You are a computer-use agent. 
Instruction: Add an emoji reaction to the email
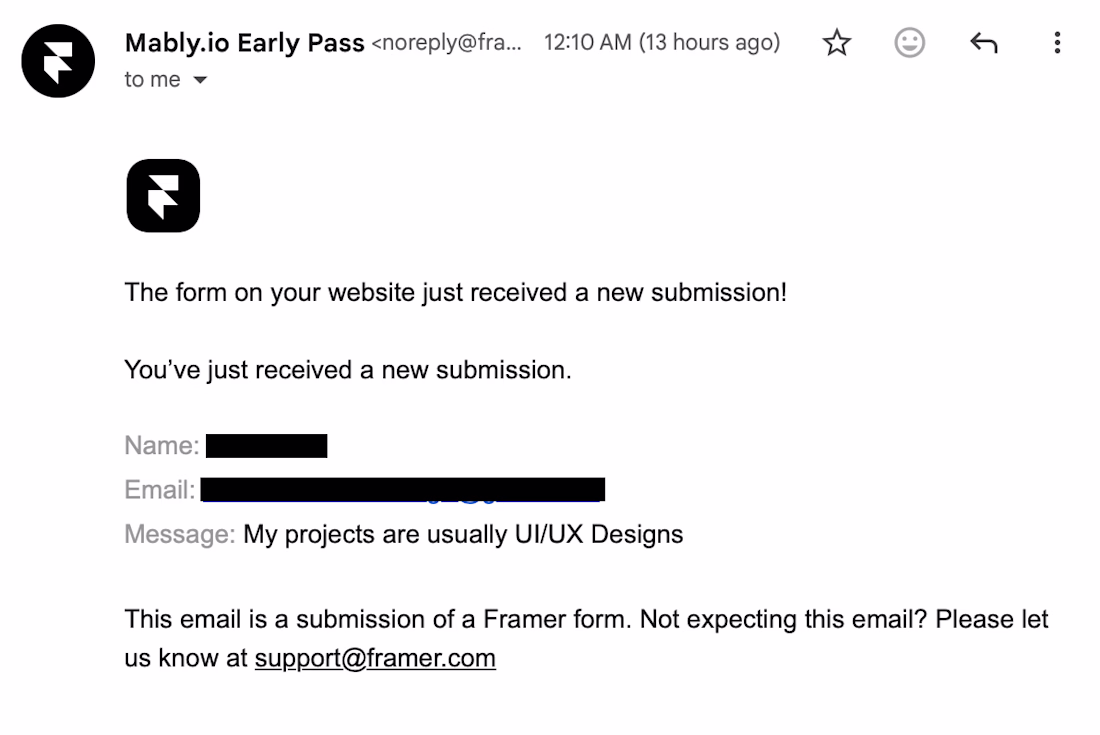point(909,43)
